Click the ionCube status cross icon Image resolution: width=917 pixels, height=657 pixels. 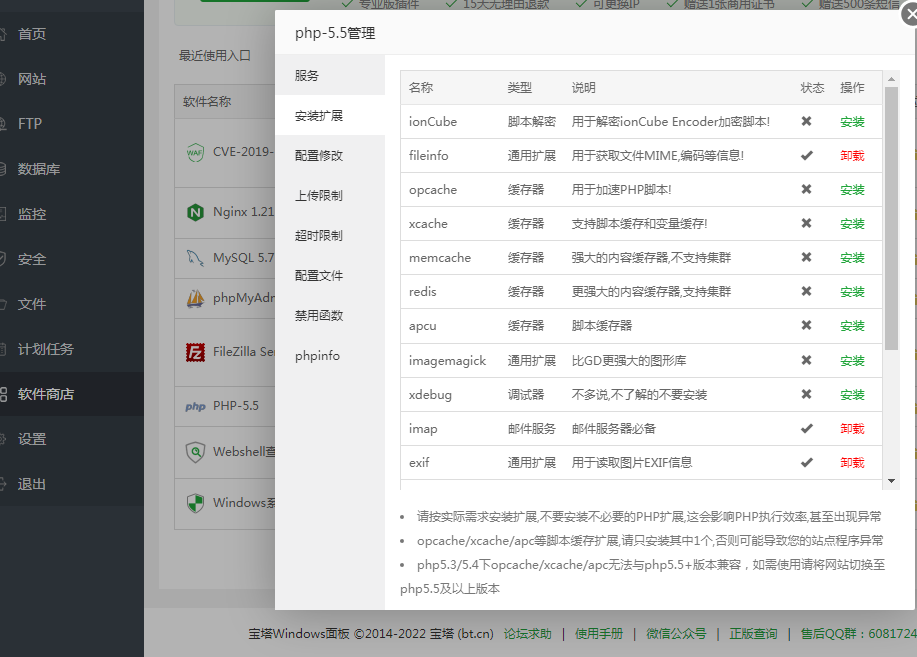(806, 121)
